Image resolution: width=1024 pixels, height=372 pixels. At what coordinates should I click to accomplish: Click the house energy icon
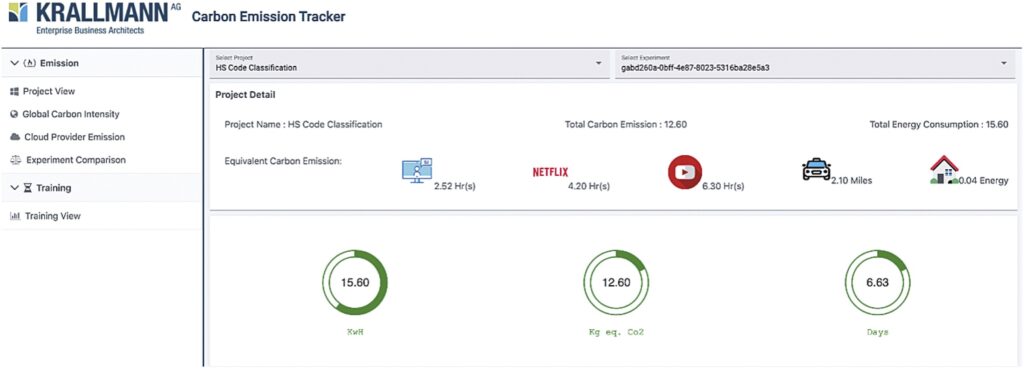click(944, 169)
